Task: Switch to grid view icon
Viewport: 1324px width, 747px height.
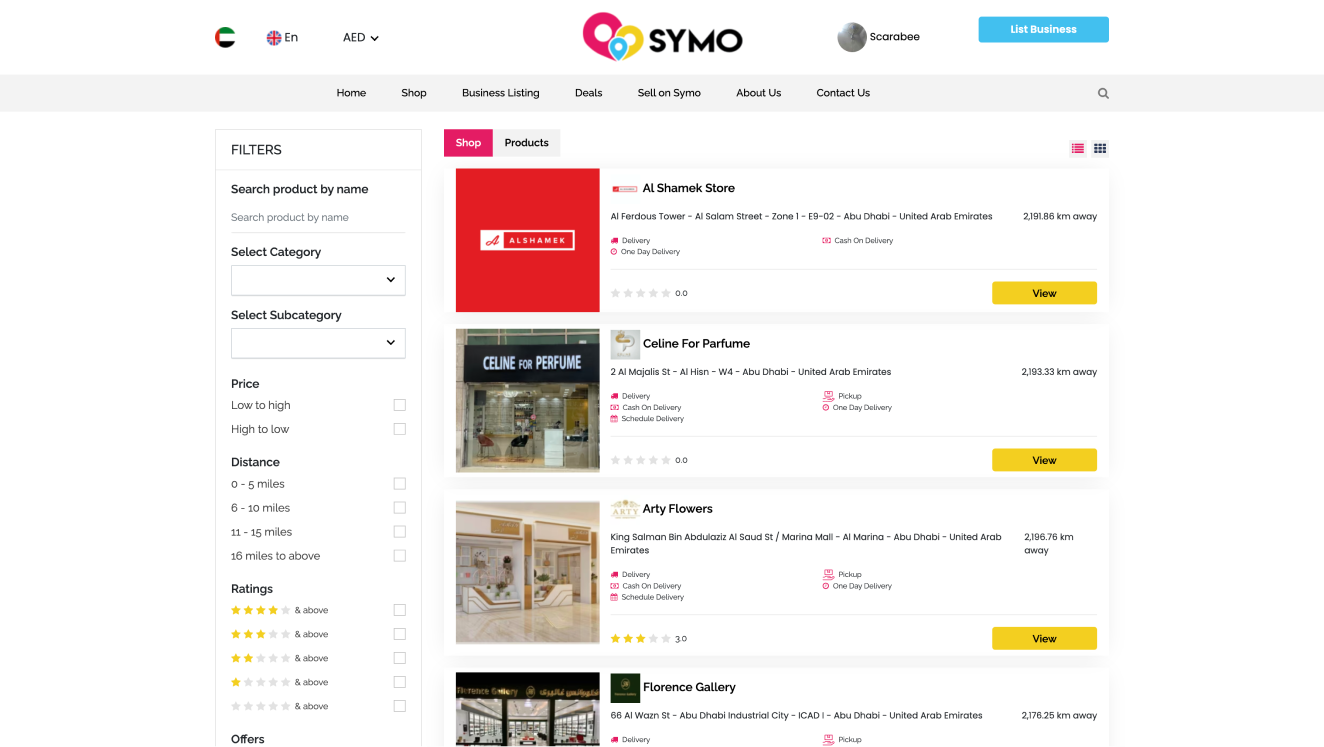Action: pyautogui.click(x=1100, y=149)
